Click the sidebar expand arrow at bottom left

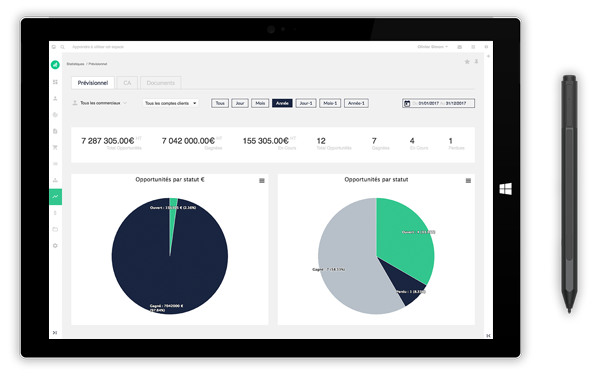pyautogui.click(x=55, y=333)
